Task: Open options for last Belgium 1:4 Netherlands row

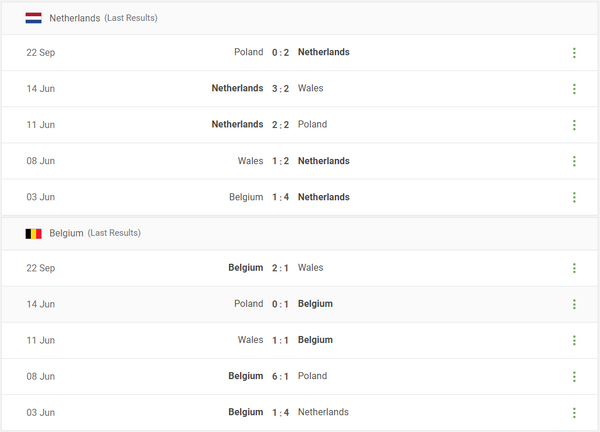Action: coord(574,413)
